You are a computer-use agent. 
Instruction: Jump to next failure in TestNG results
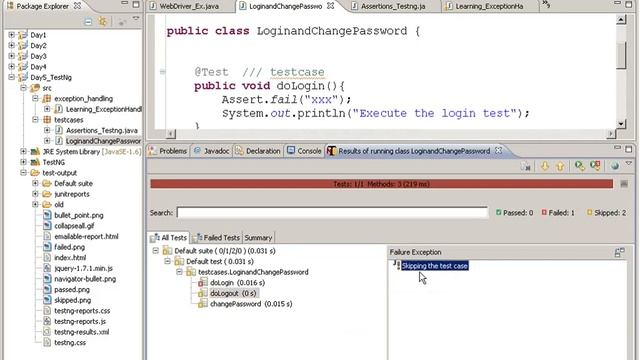pyautogui.click(x=544, y=166)
